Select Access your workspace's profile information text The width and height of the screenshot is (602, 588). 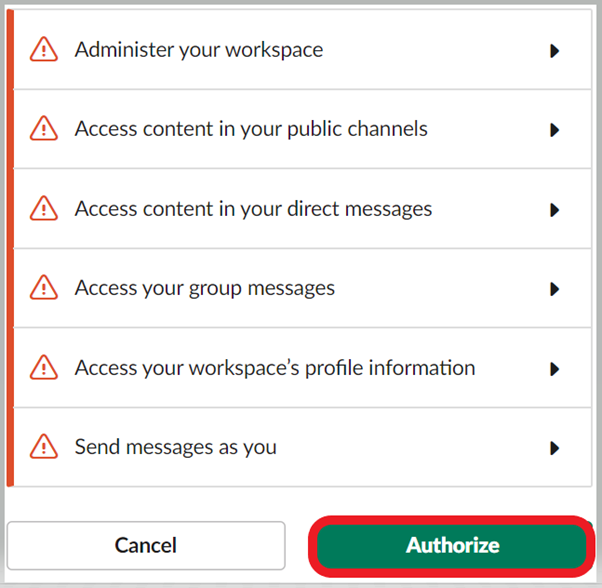pos(275,368)
